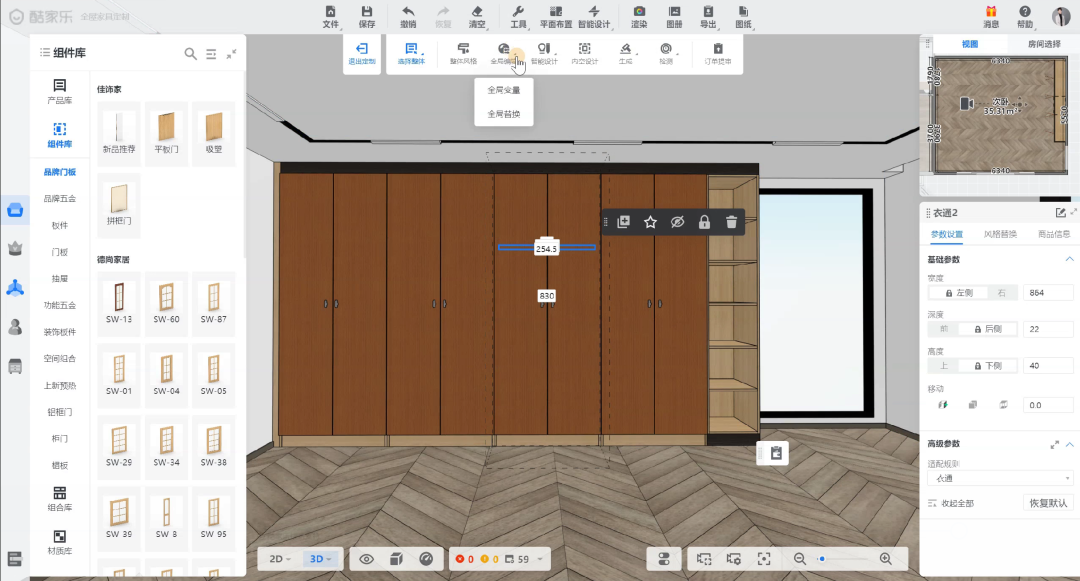Screen dimensions: 1080x581
Task: Open 消息 messages gift icon
Action: (990, 17)
